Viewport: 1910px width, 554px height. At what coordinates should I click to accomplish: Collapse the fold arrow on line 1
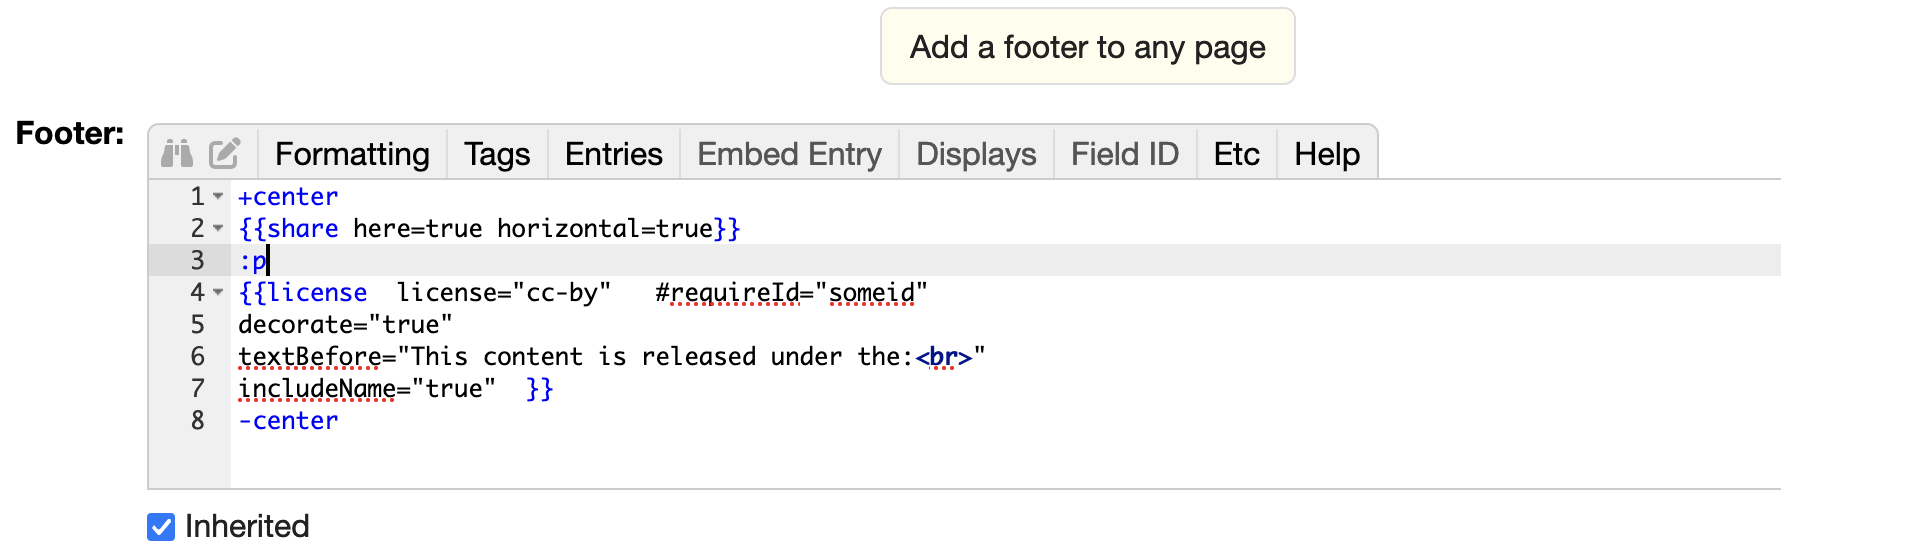tap(218, 196)
